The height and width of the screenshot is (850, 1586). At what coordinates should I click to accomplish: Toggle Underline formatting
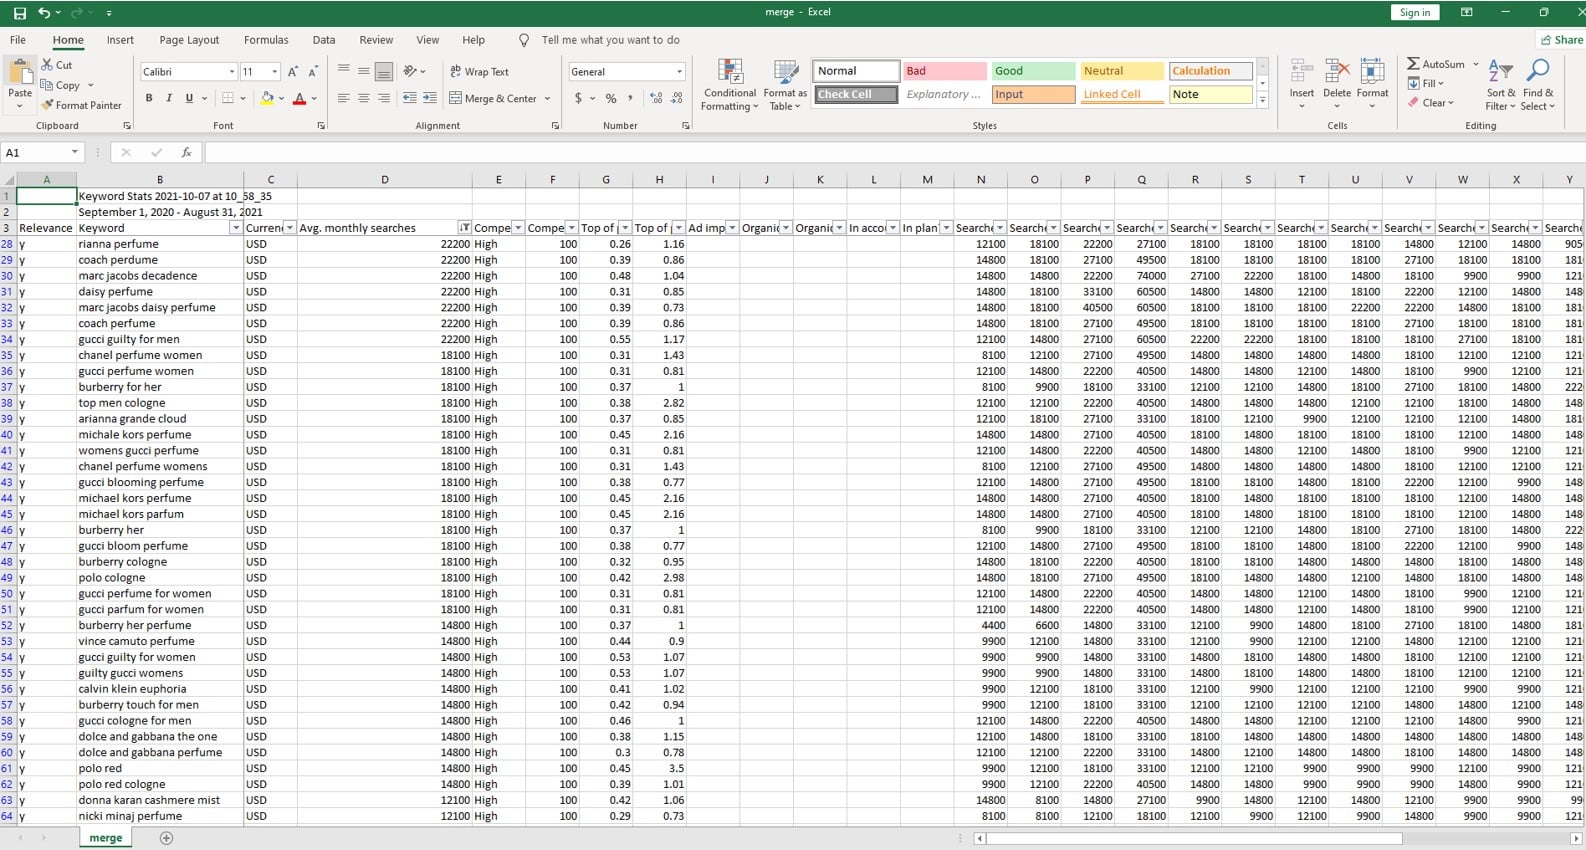[x=189, y=98]
